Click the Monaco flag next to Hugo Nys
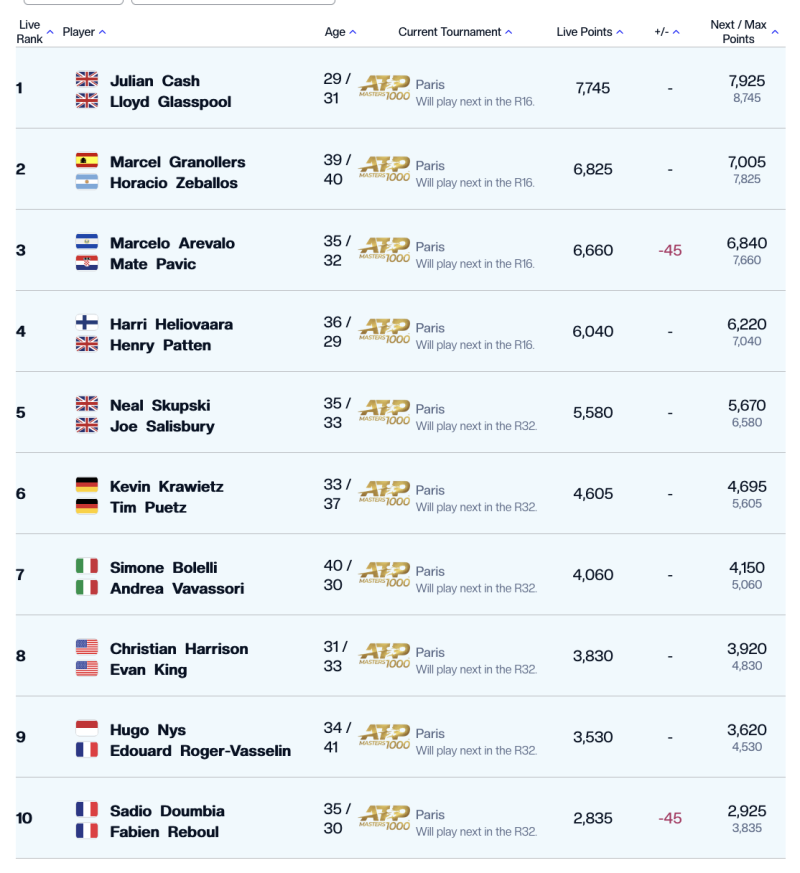Screen dimensions: 800x873 (87, 729)
